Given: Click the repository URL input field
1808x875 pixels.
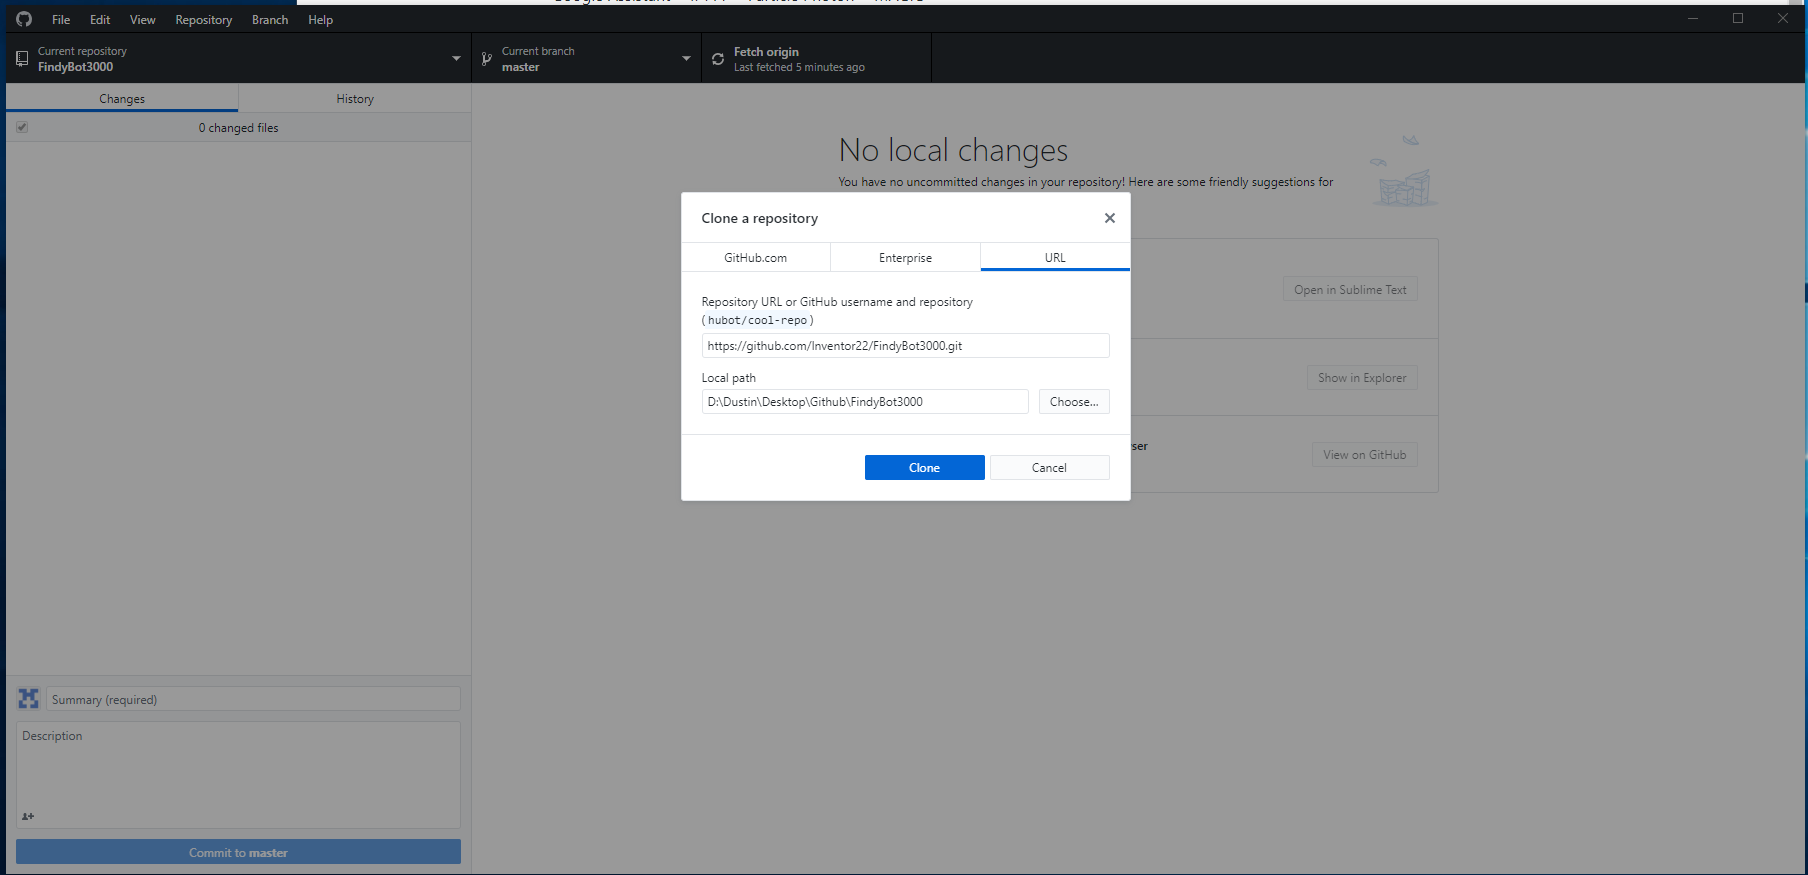Looking at the screenshot, I should click(906, 345).
